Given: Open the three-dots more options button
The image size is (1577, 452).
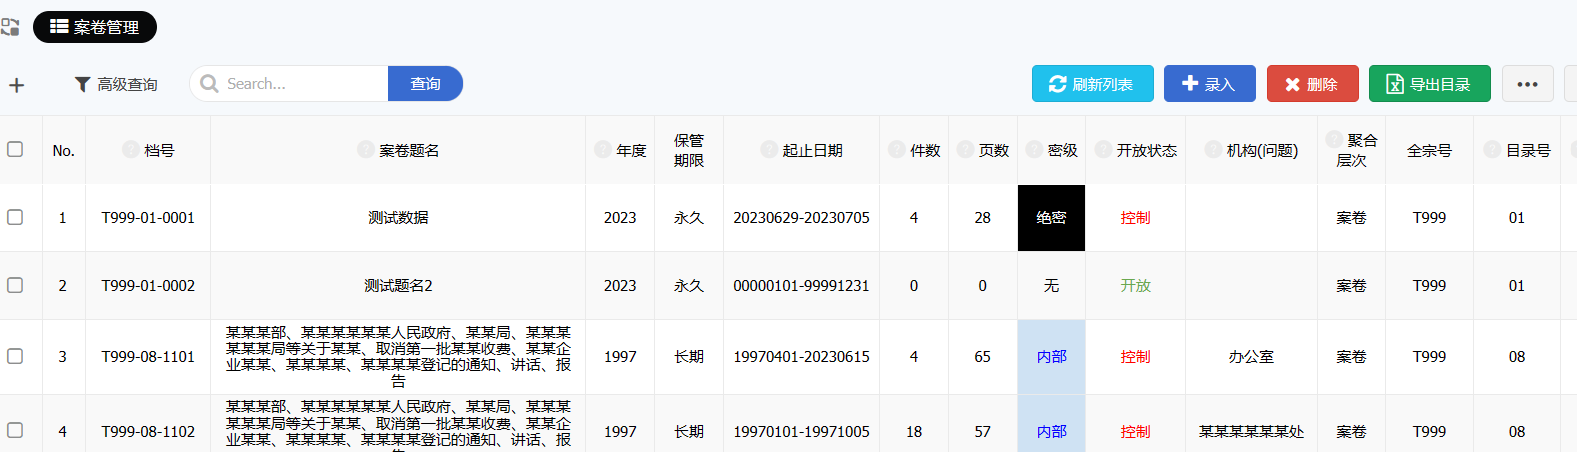Looking at the screenshot, I should pos(1527,84).
